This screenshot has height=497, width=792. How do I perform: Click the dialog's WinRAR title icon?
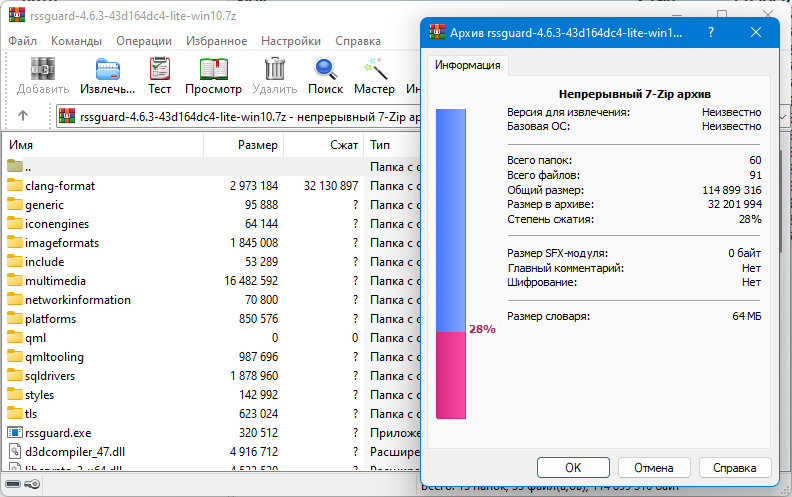[437, 32]
